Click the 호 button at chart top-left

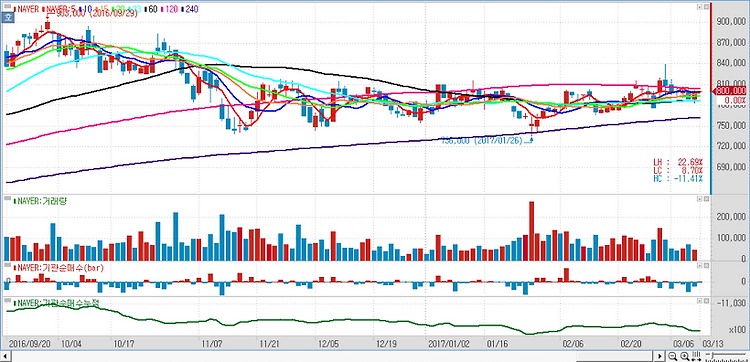[8, 17]
